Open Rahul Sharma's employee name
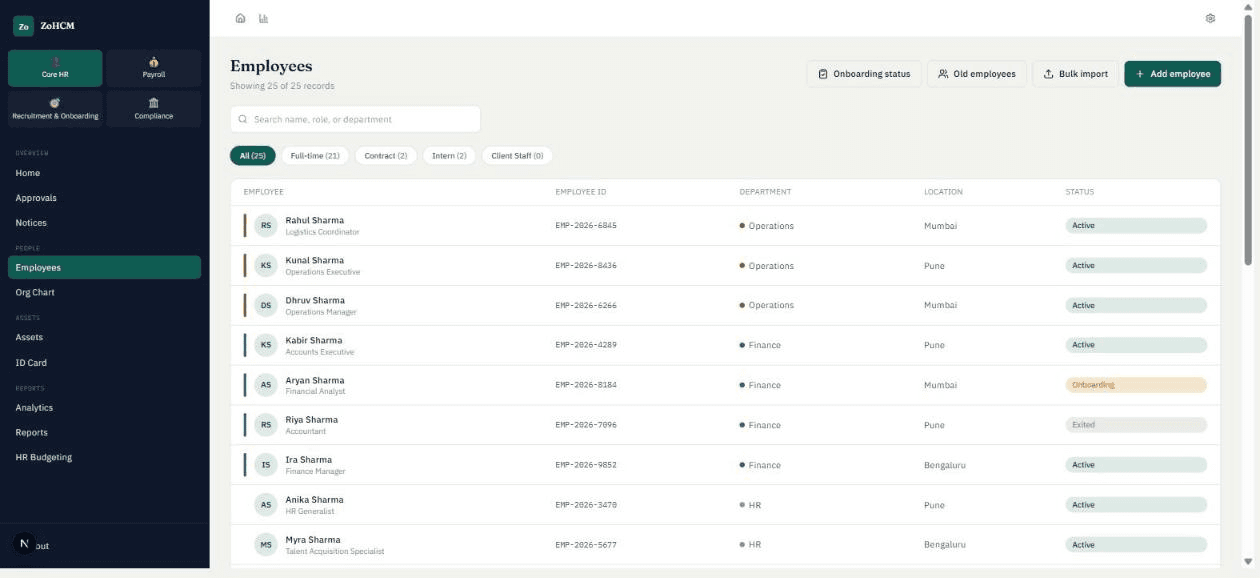 pos(314,220)
